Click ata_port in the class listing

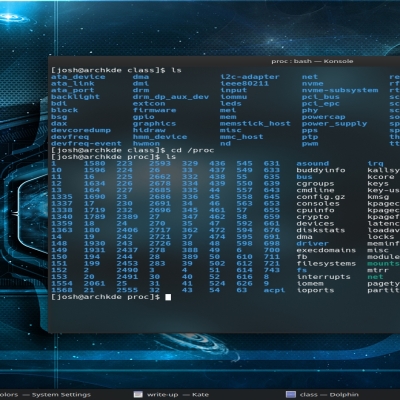click(x=73, y=90)
